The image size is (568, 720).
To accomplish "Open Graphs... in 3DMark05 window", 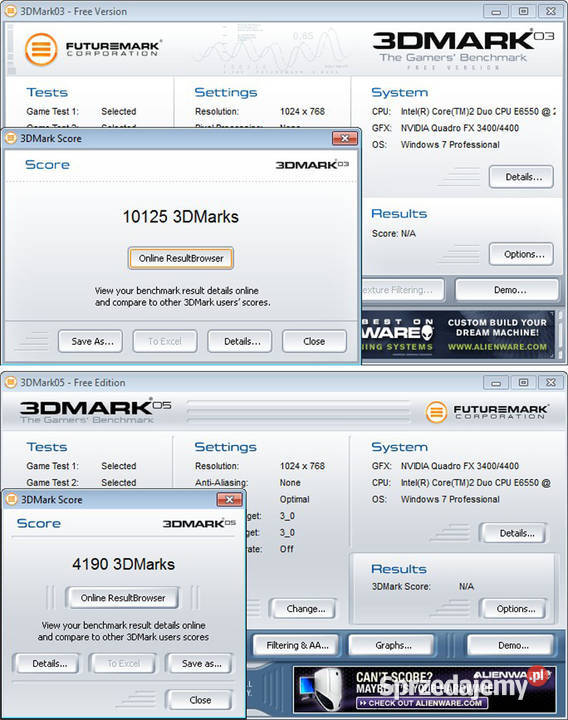I will pos(392,645).
